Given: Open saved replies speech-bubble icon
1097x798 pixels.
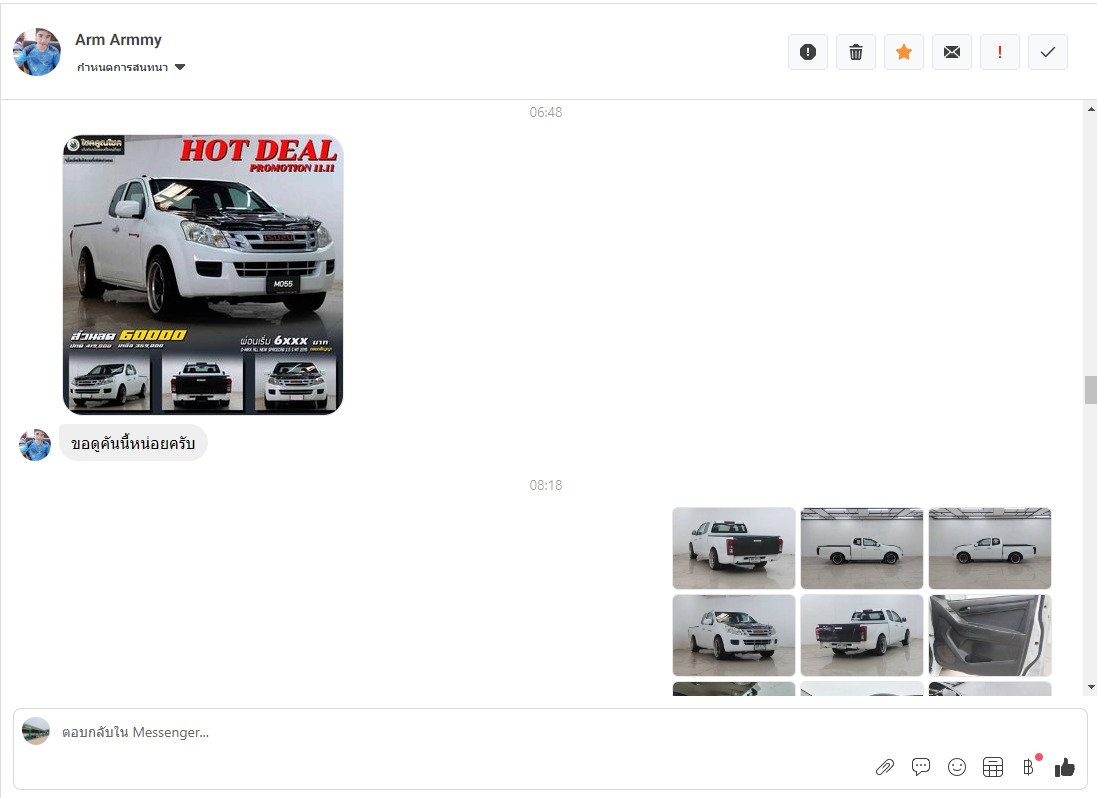Looking at the screenshot, I should click(921, 767).
